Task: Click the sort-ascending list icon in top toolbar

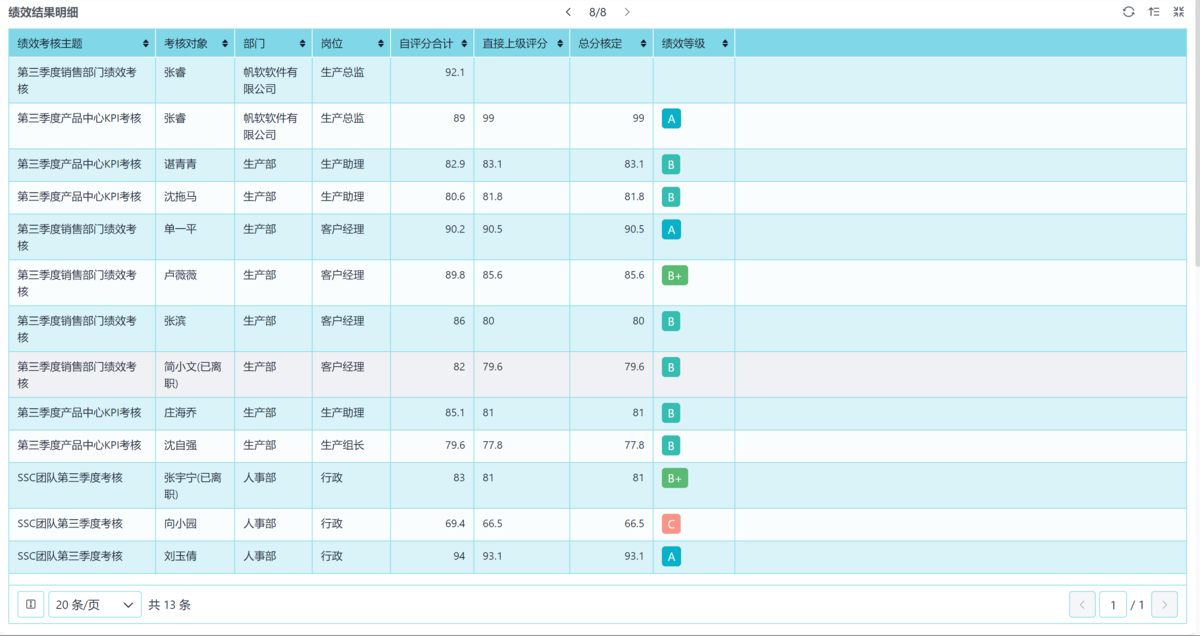Action: [x=1154, y=12]
